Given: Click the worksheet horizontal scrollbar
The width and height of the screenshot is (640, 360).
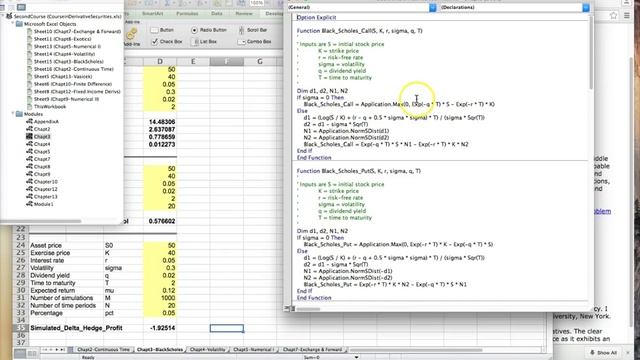Looking at the screenshot, I should tap(416, 350).
